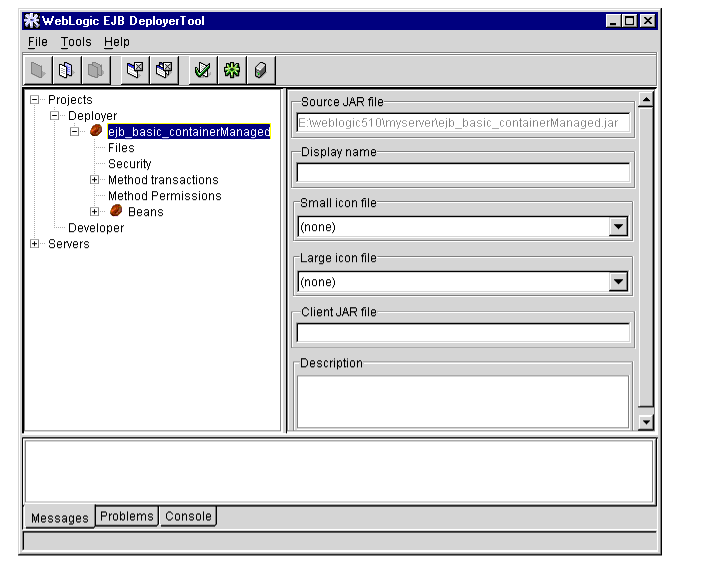This screenshot has width=713, height=561.
Task: Select the Beans tree item
Action: tap(146, 212)
